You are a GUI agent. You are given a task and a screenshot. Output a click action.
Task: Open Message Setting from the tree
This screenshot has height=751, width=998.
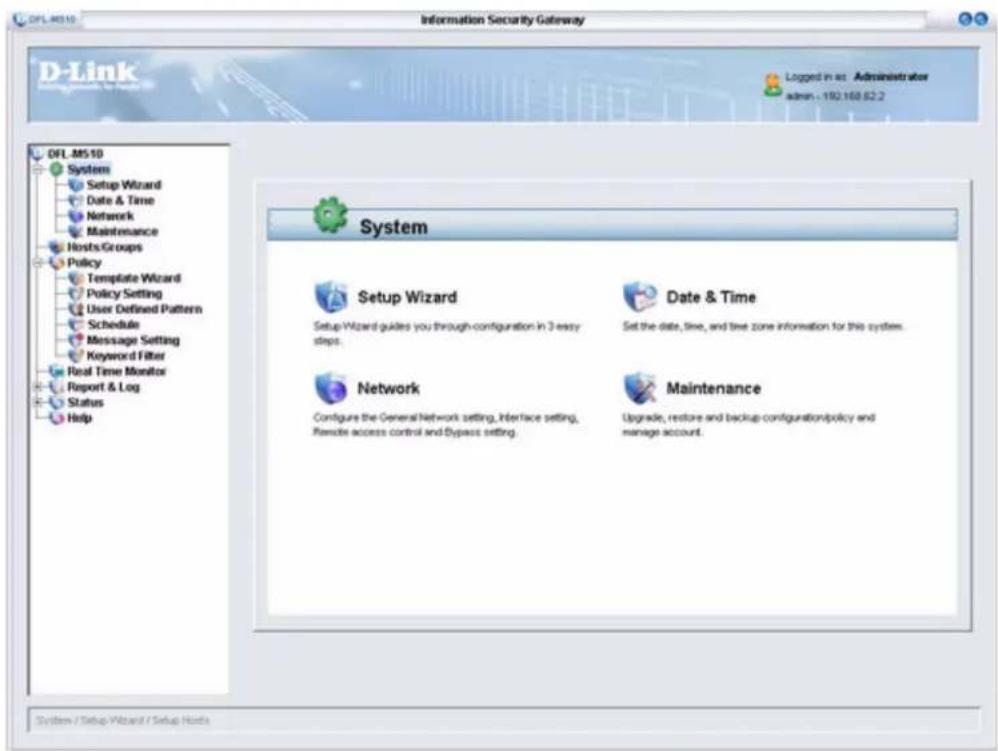click(133, 340)
